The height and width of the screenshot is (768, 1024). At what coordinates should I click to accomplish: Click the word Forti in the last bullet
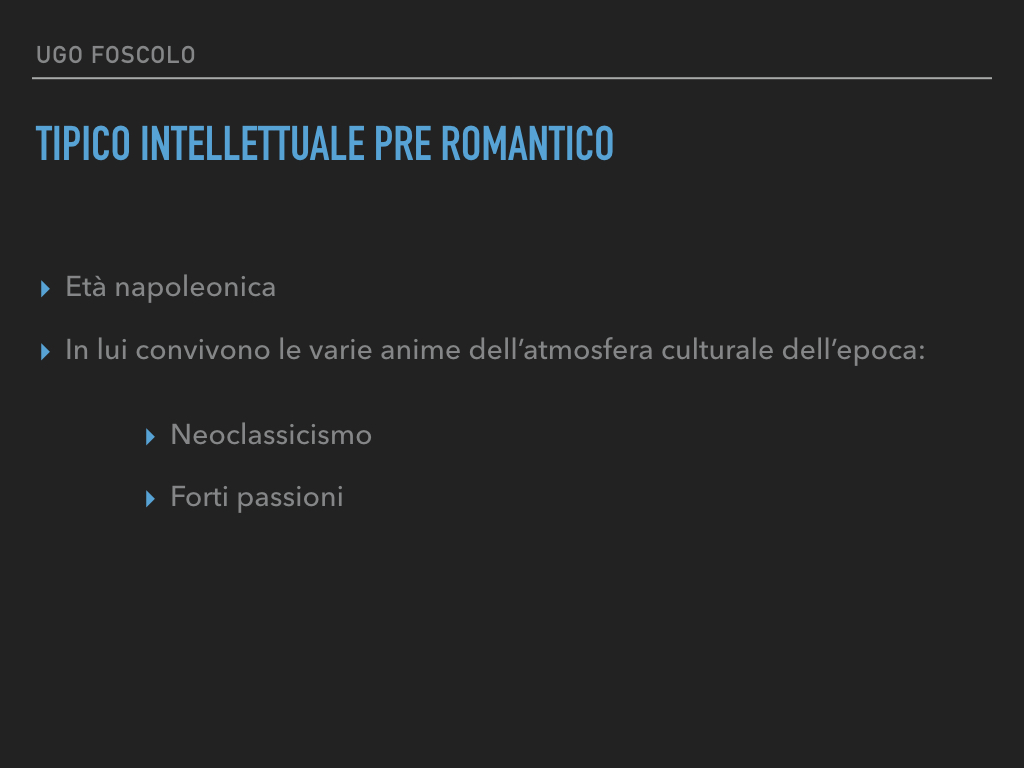pyautogui.click(x=199, y=497)
